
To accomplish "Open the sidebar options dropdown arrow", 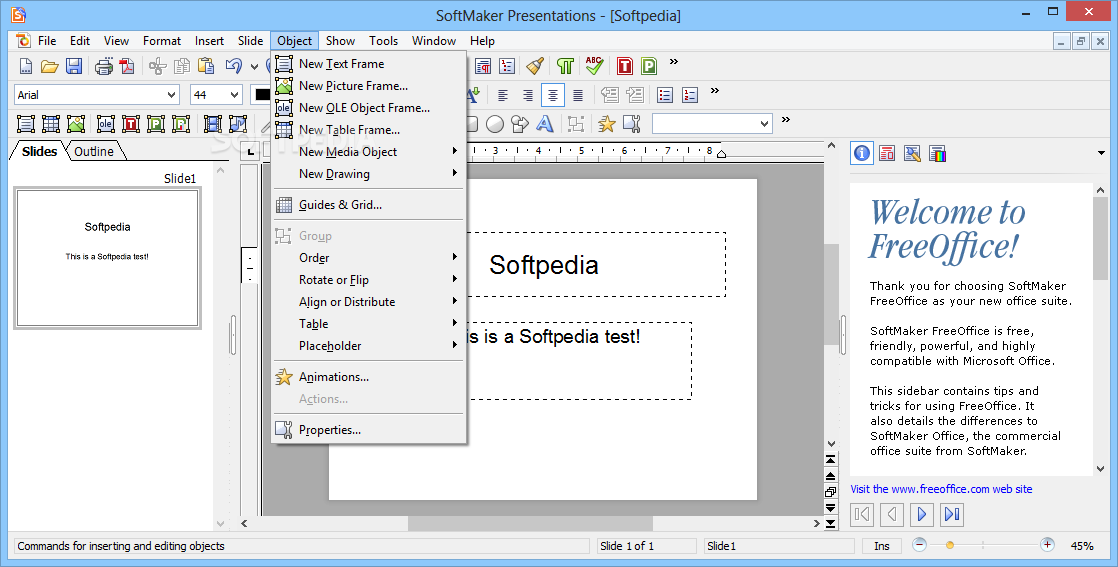I will (1102, 153).
